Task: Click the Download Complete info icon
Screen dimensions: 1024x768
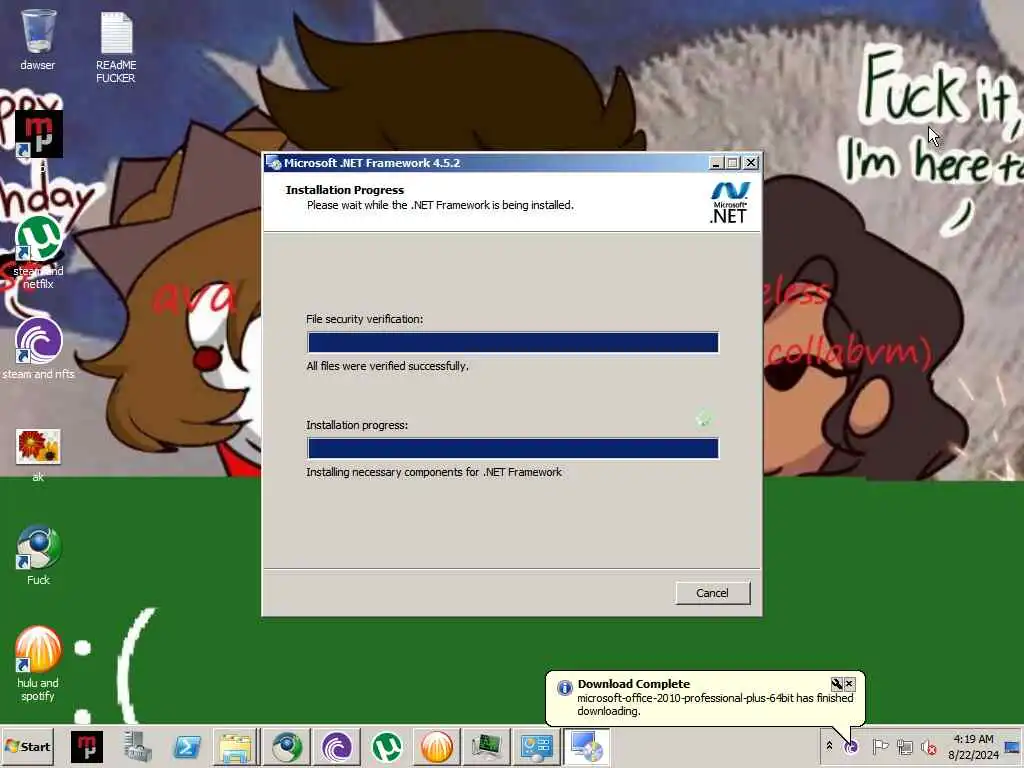Action: pyautogui.click(x=564, y=688)
